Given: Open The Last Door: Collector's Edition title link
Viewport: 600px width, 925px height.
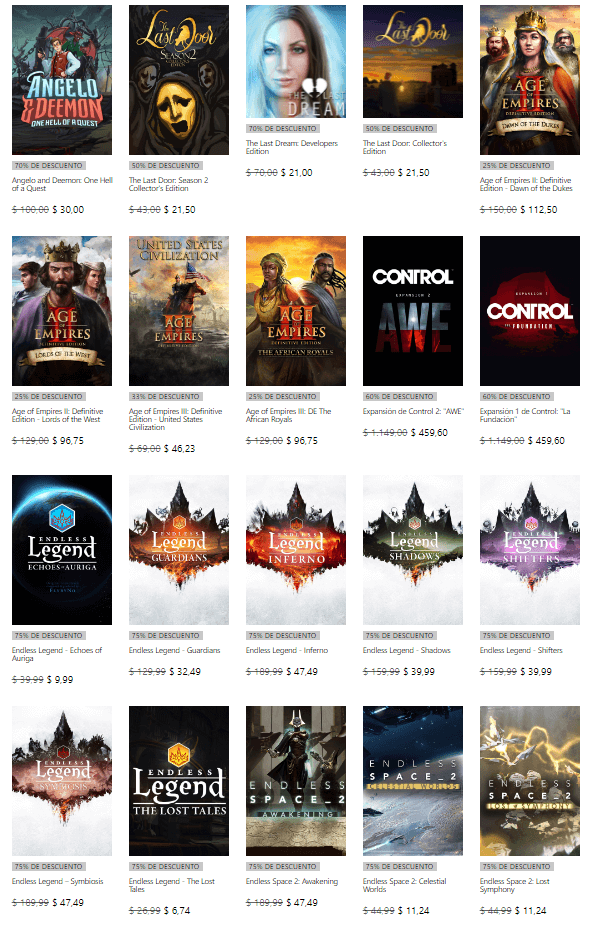Looking at the screenshot, I should click(x=404, y=148).
